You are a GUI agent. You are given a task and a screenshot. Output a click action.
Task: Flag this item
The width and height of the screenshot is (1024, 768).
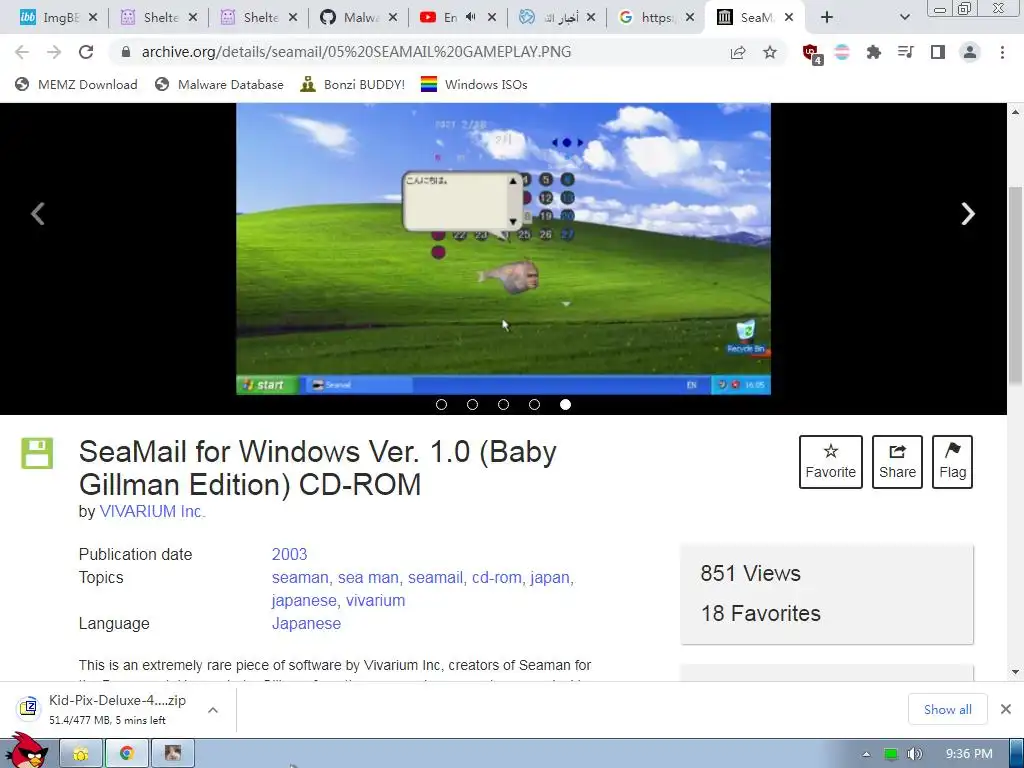click(x=952, y=462)
